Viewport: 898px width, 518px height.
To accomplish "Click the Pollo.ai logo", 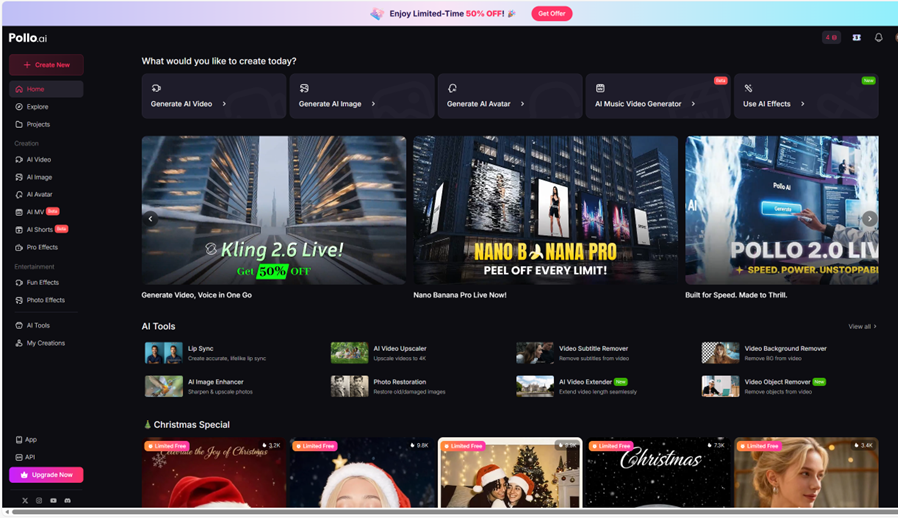I will point(27,38).
